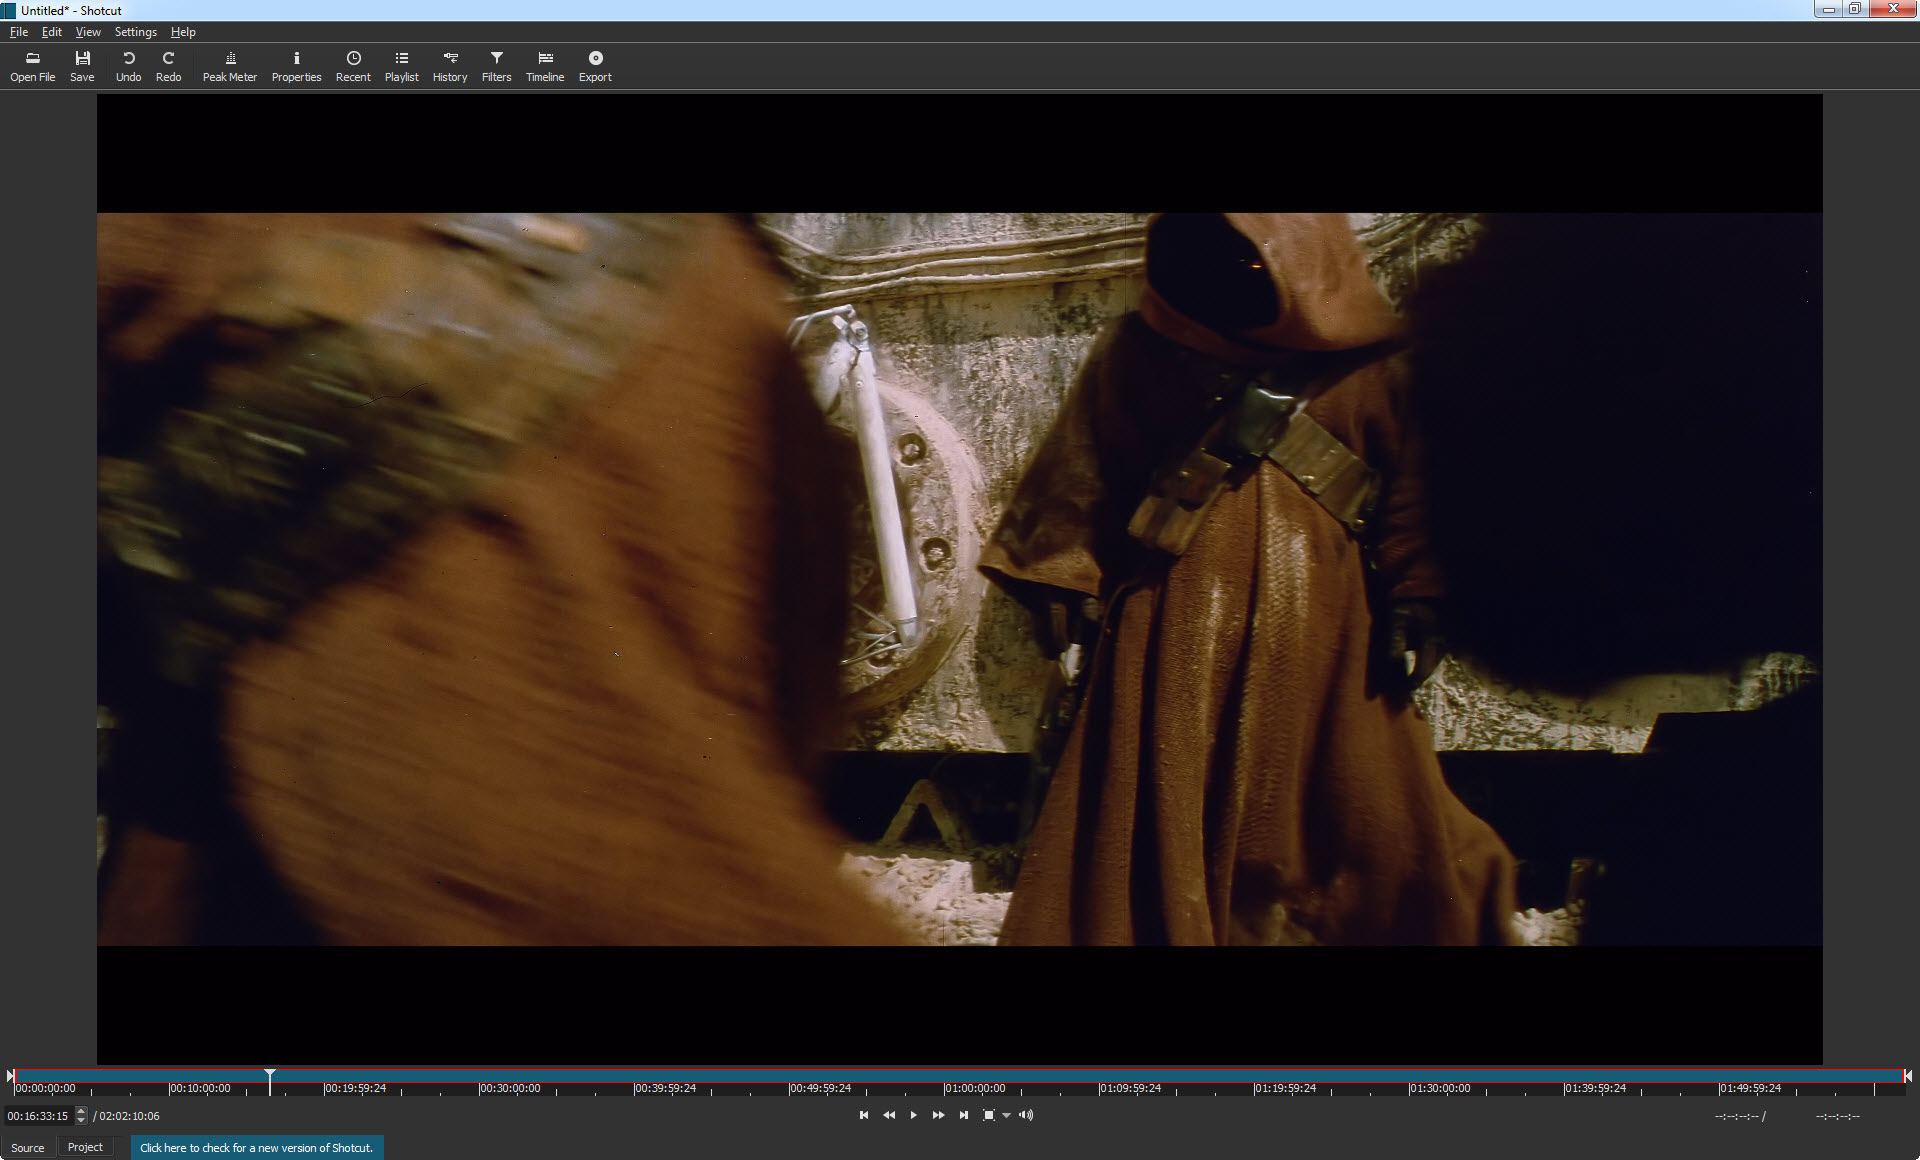The width and height of the screenshot is (1920, 1160).
Task: Open the Settings menu
Action: pos(136,32)
